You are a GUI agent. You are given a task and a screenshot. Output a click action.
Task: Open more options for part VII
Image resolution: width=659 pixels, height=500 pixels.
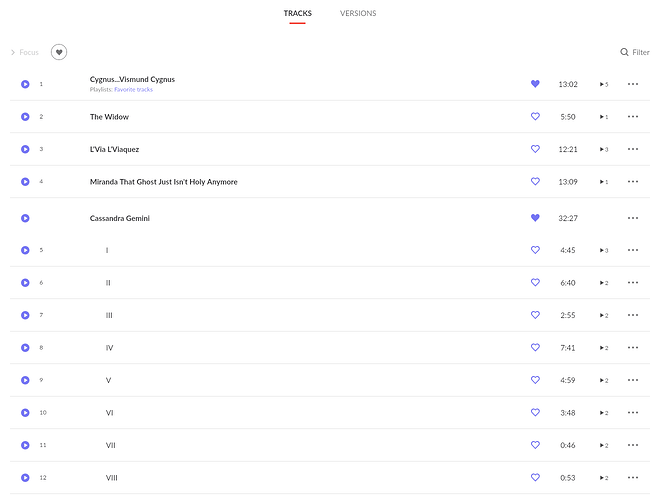633,445
